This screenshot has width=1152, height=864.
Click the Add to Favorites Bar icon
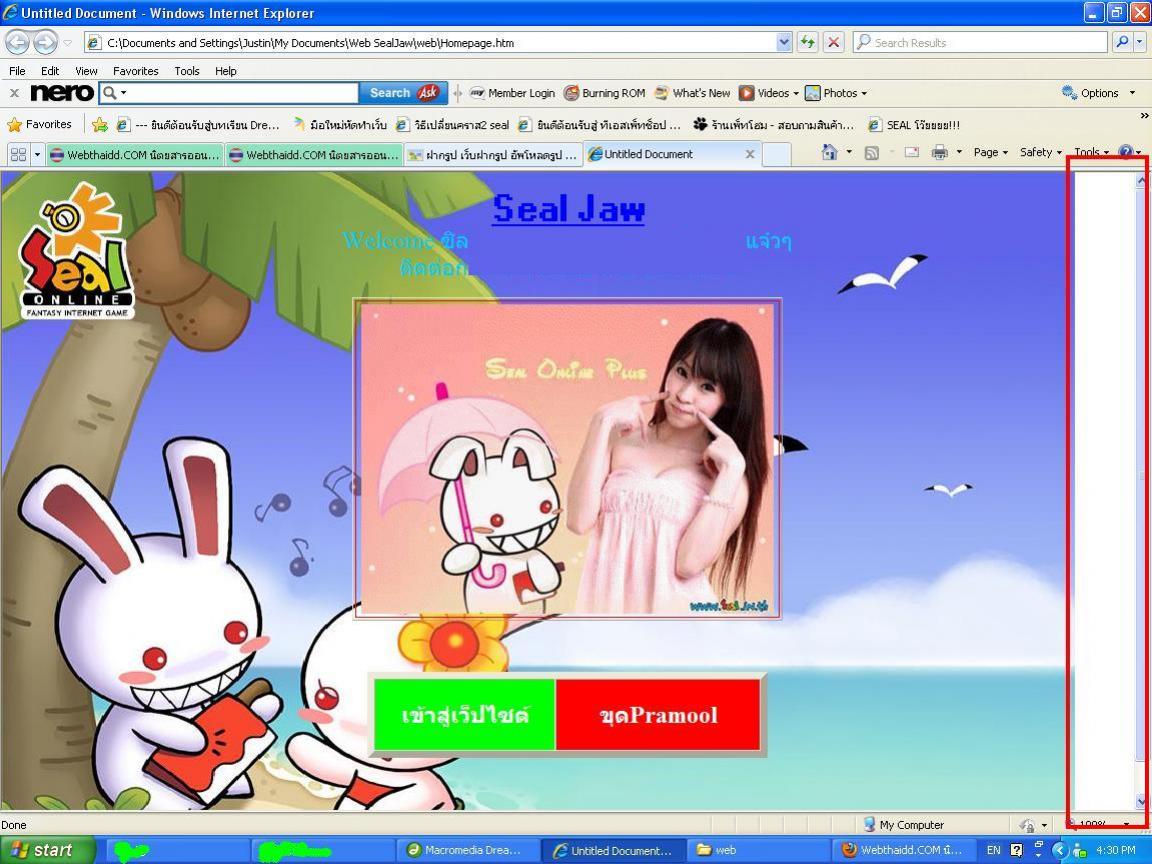tap(100, 124)
